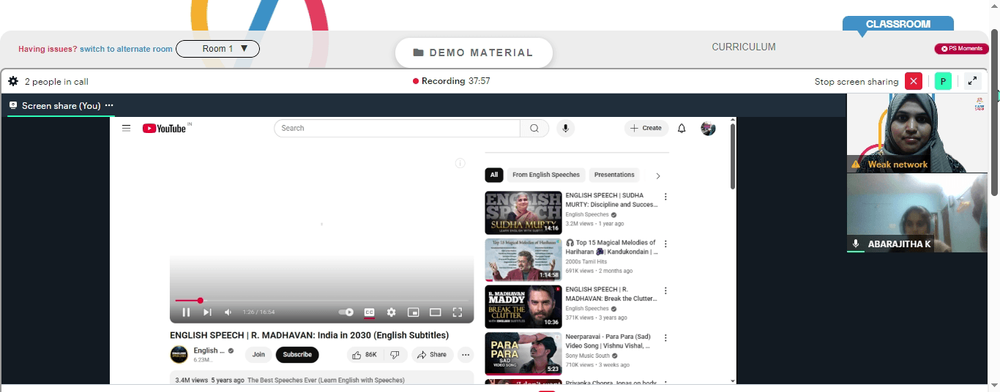Toggle theater mode in player

[x=435, y=312]
